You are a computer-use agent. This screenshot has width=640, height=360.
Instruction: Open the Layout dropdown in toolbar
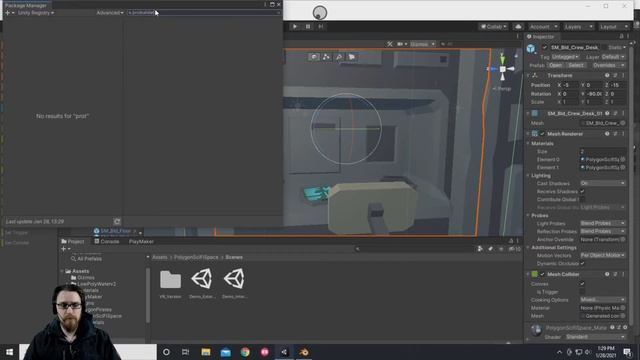coord(614,27)
